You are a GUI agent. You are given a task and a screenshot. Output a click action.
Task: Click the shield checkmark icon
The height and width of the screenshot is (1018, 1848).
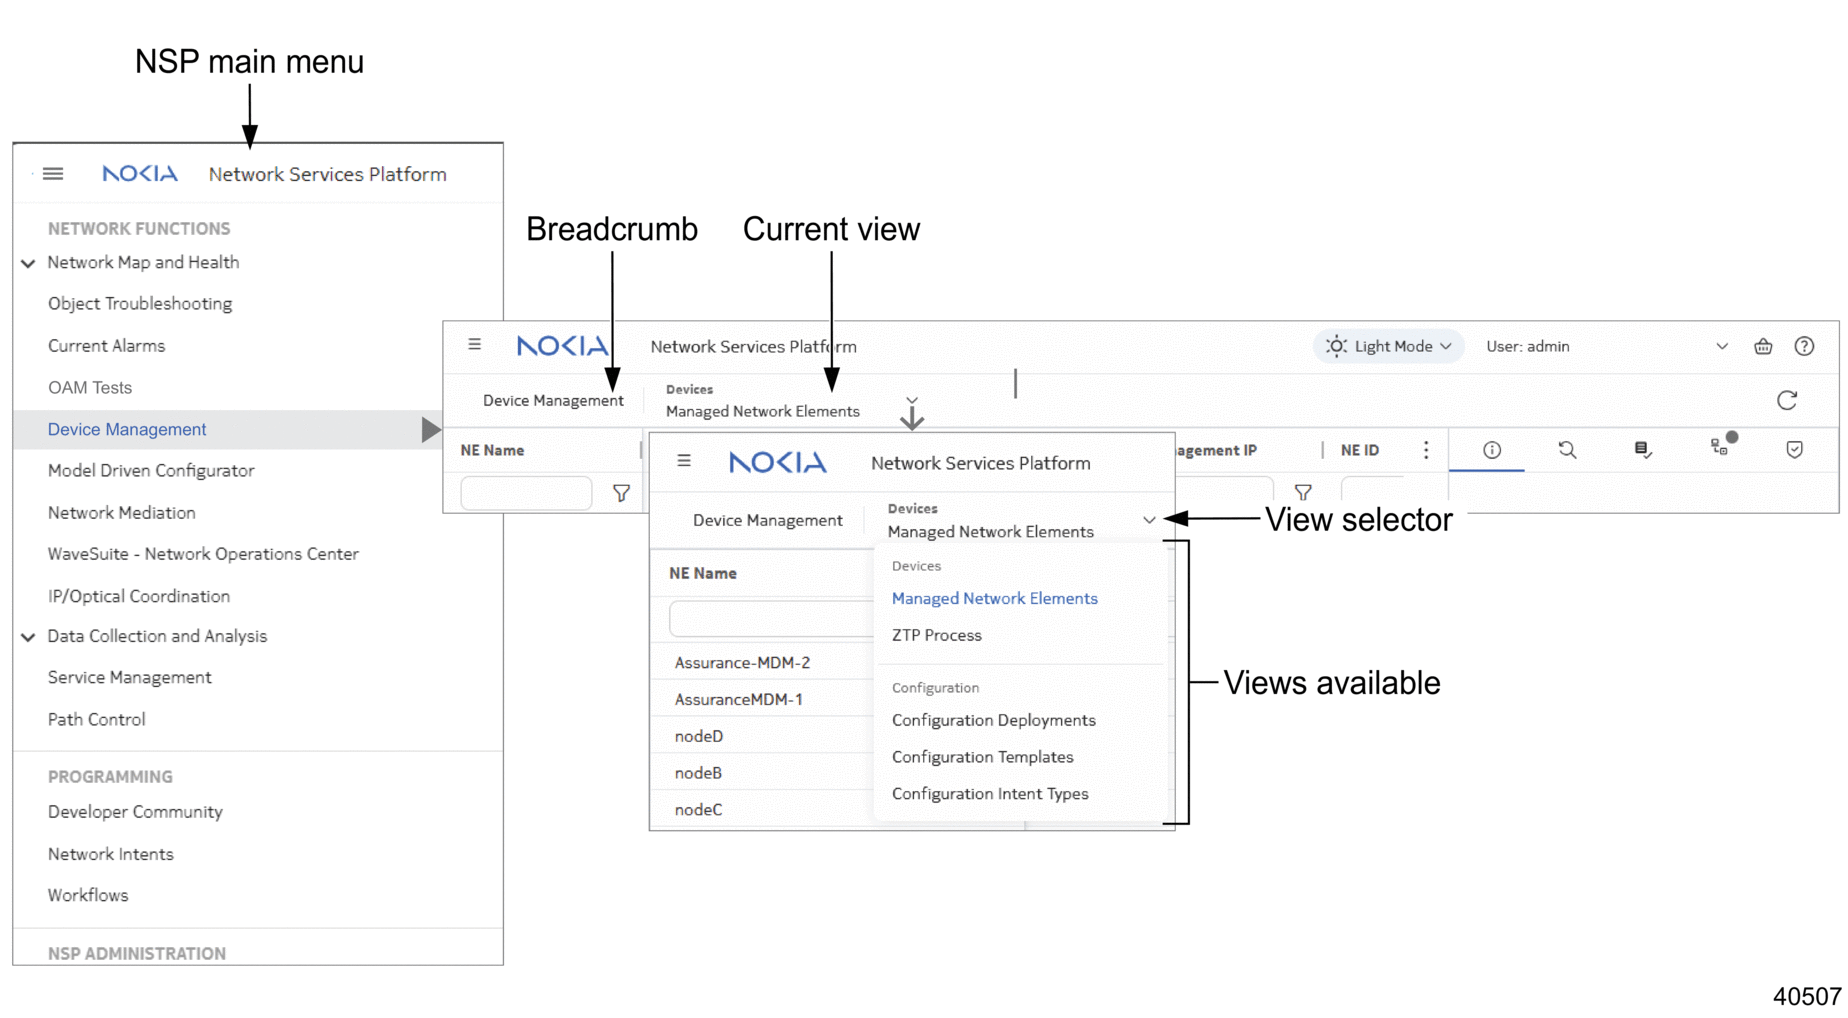[1794, 450]
